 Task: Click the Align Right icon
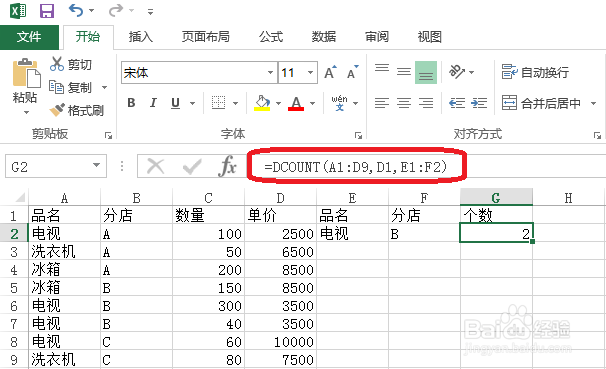[x=426, y=103]
